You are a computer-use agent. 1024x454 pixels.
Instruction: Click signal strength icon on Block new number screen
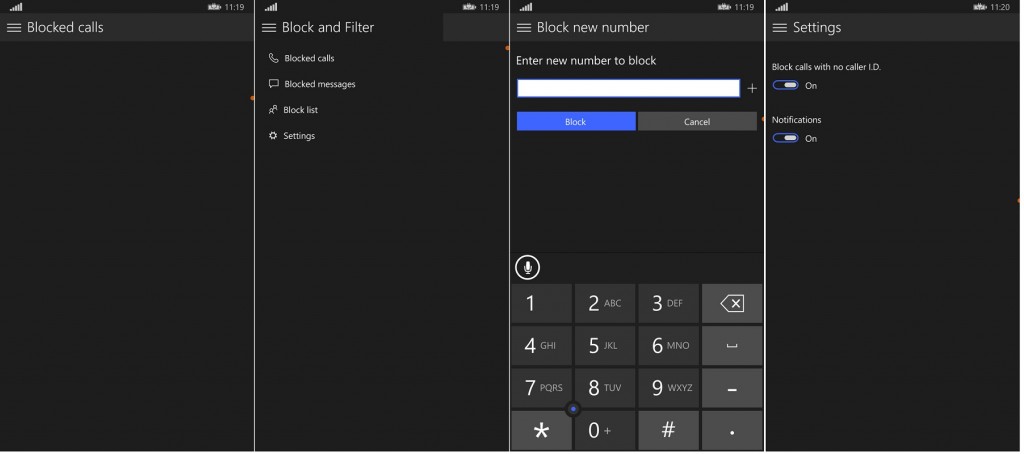pos(526,7)
